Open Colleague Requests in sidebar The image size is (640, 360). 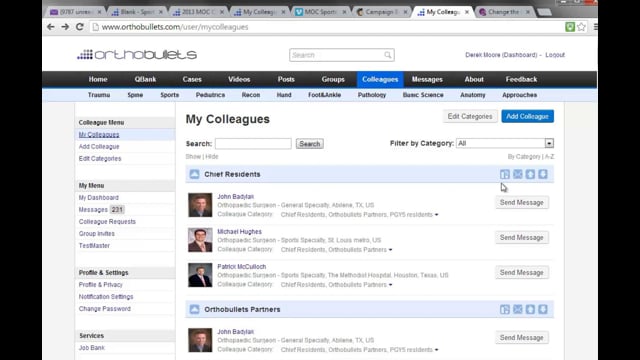coord(107,222)
